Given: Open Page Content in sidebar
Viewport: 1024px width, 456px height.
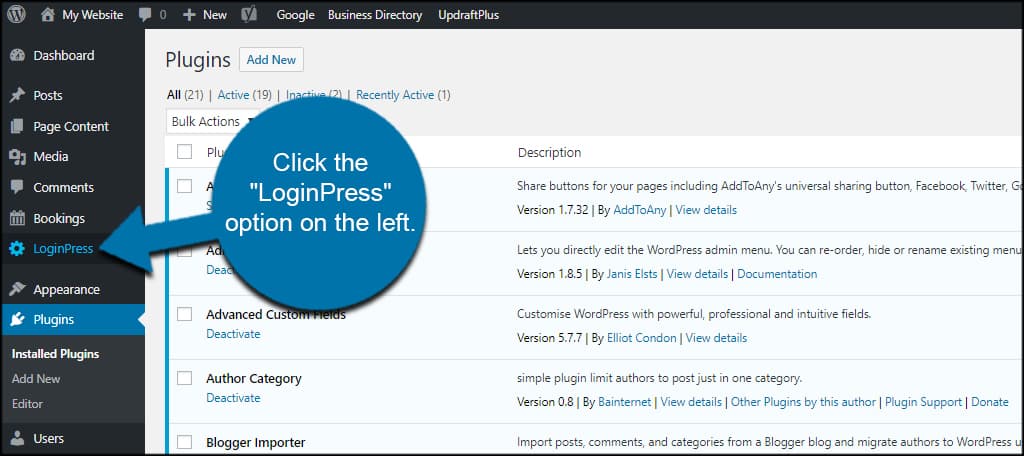Looking at the screenshot, I should pyautogui.click(x=71, y=126).
